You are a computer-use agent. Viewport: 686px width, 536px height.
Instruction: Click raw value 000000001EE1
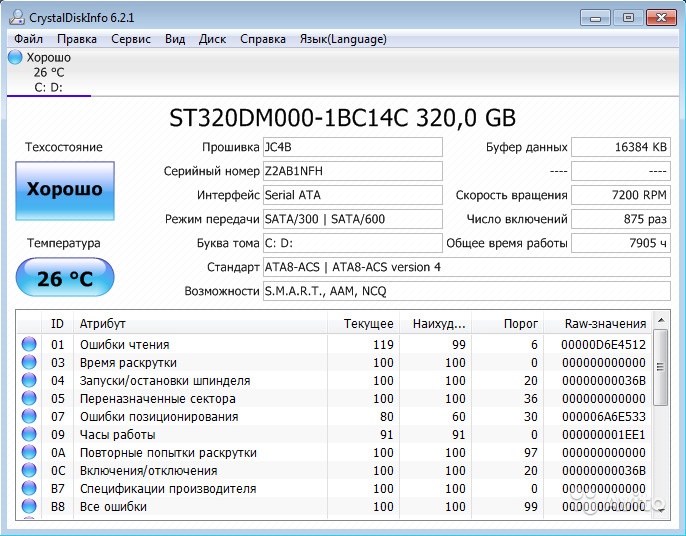point(603,434)
